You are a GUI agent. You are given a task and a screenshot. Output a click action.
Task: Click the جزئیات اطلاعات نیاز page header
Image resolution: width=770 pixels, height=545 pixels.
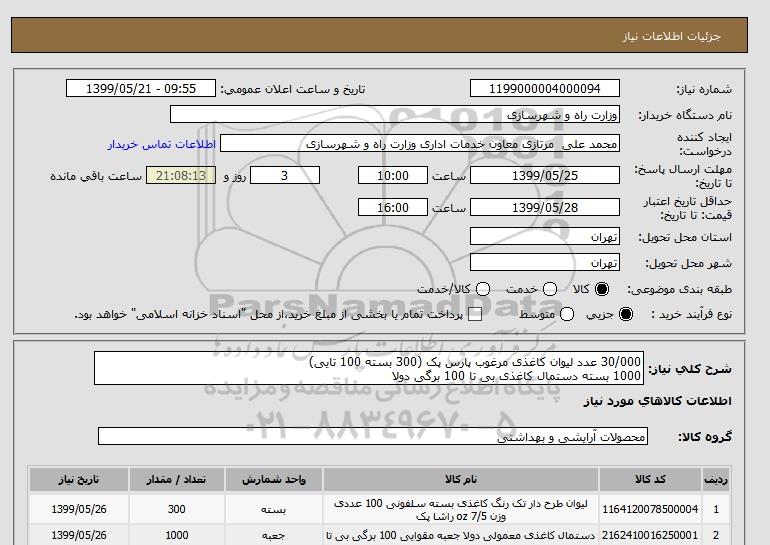(x=671, y=36)
